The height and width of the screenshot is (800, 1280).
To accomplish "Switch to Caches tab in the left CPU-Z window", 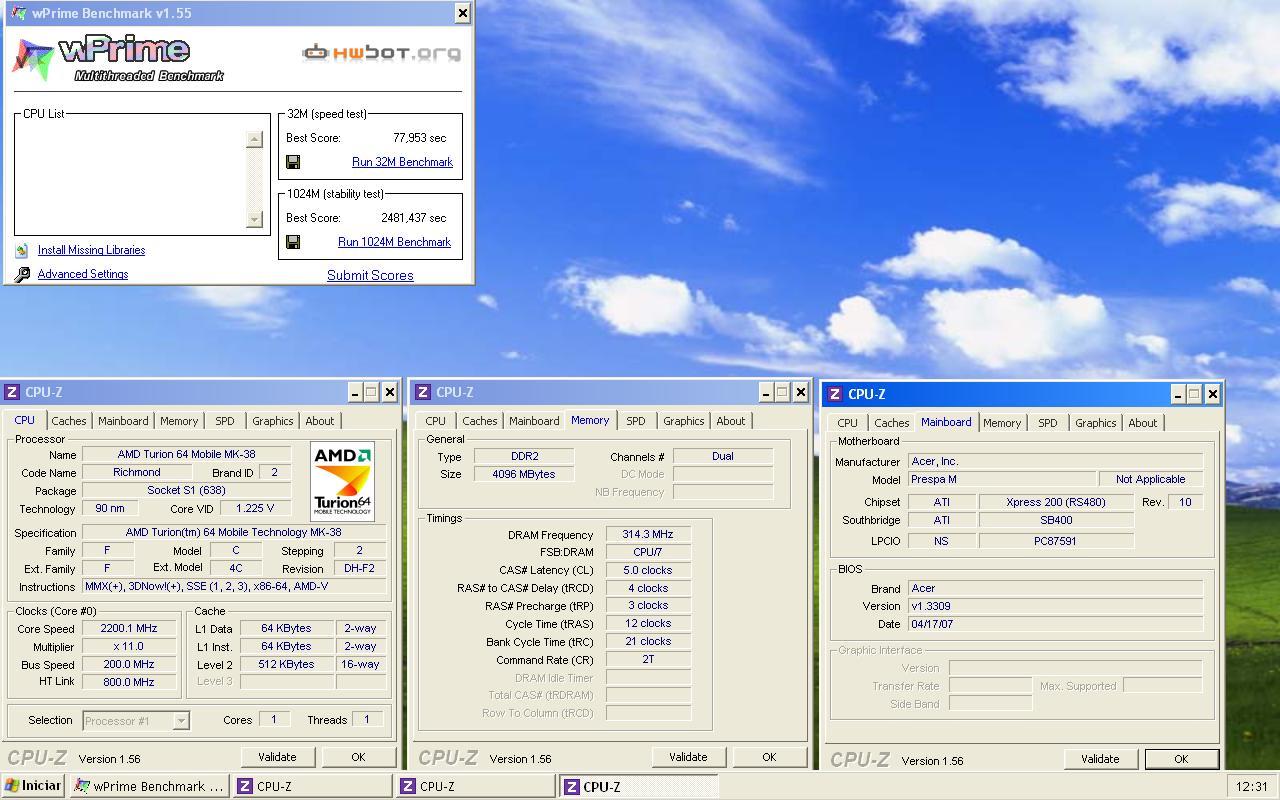I will pos(69,421).
